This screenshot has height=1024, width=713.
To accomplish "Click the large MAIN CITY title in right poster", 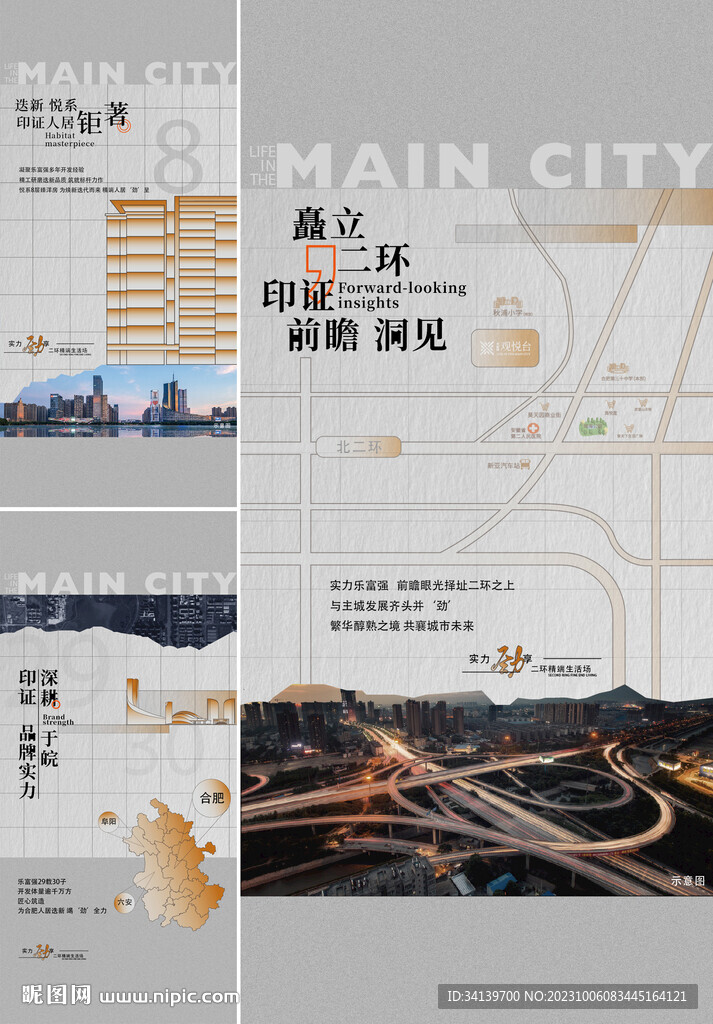I will pos(494,164).
